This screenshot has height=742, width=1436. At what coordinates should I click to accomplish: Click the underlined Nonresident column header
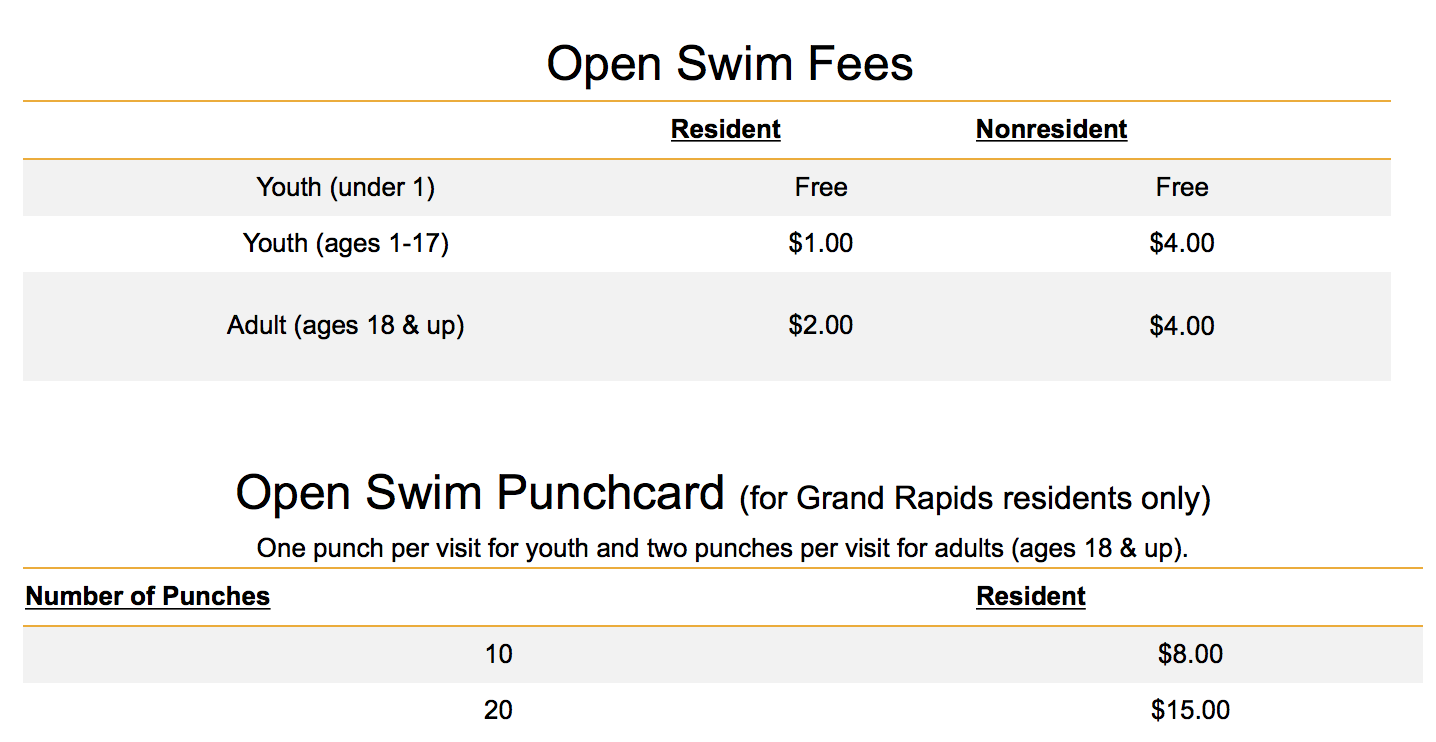tap(1051, 129)
